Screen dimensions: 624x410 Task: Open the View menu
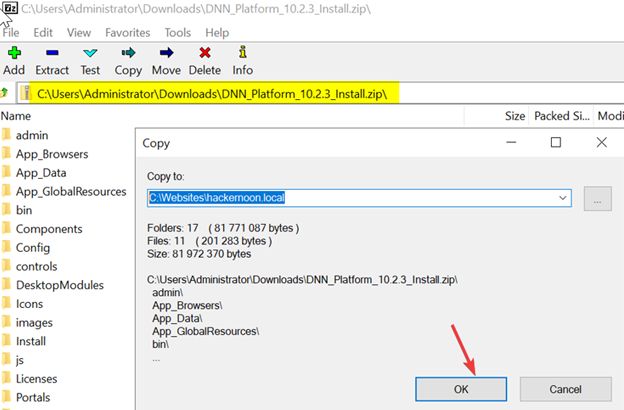pos(79,32)
